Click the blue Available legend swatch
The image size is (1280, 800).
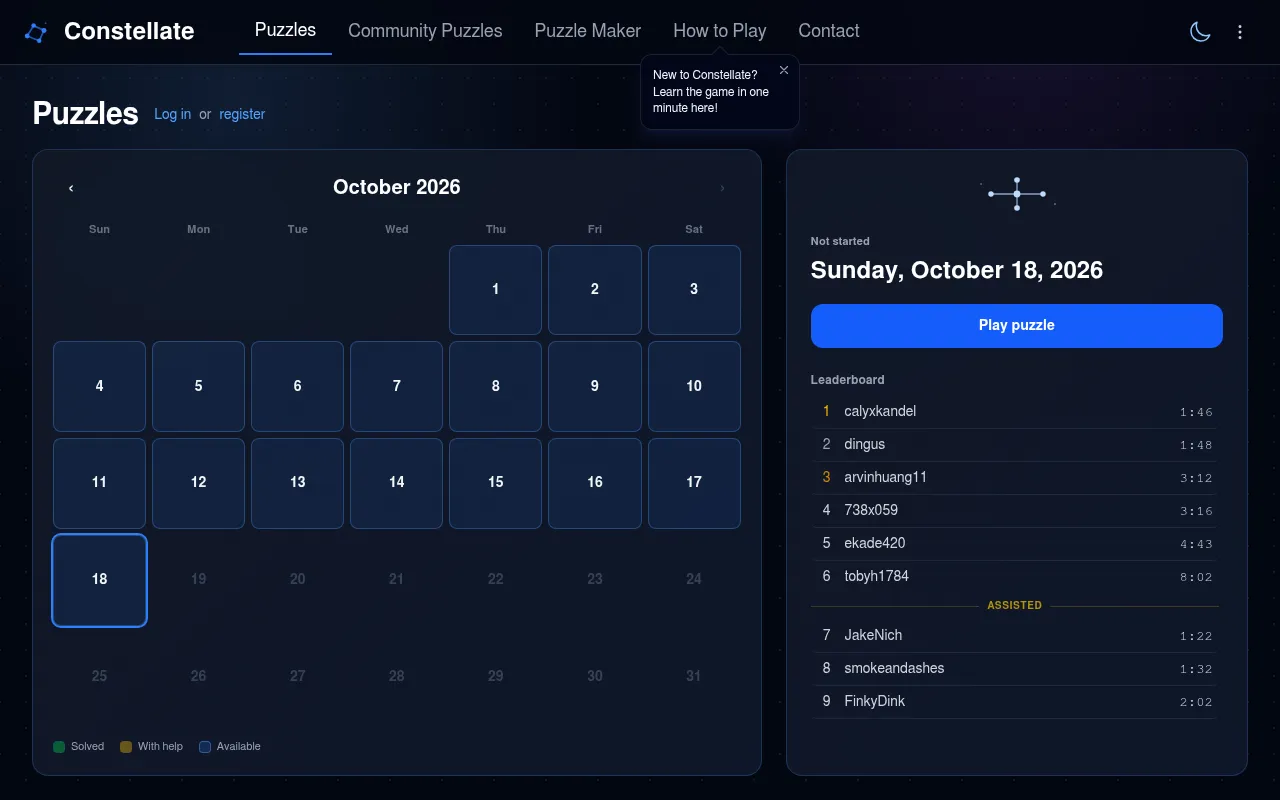[x=205, y=747]
